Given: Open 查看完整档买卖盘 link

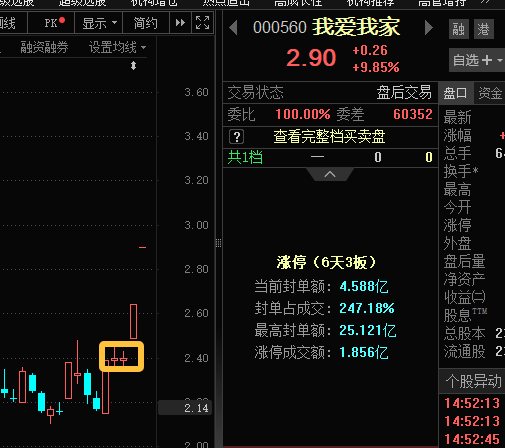Looking at the screenshot, I should click(x=329, y=136).
